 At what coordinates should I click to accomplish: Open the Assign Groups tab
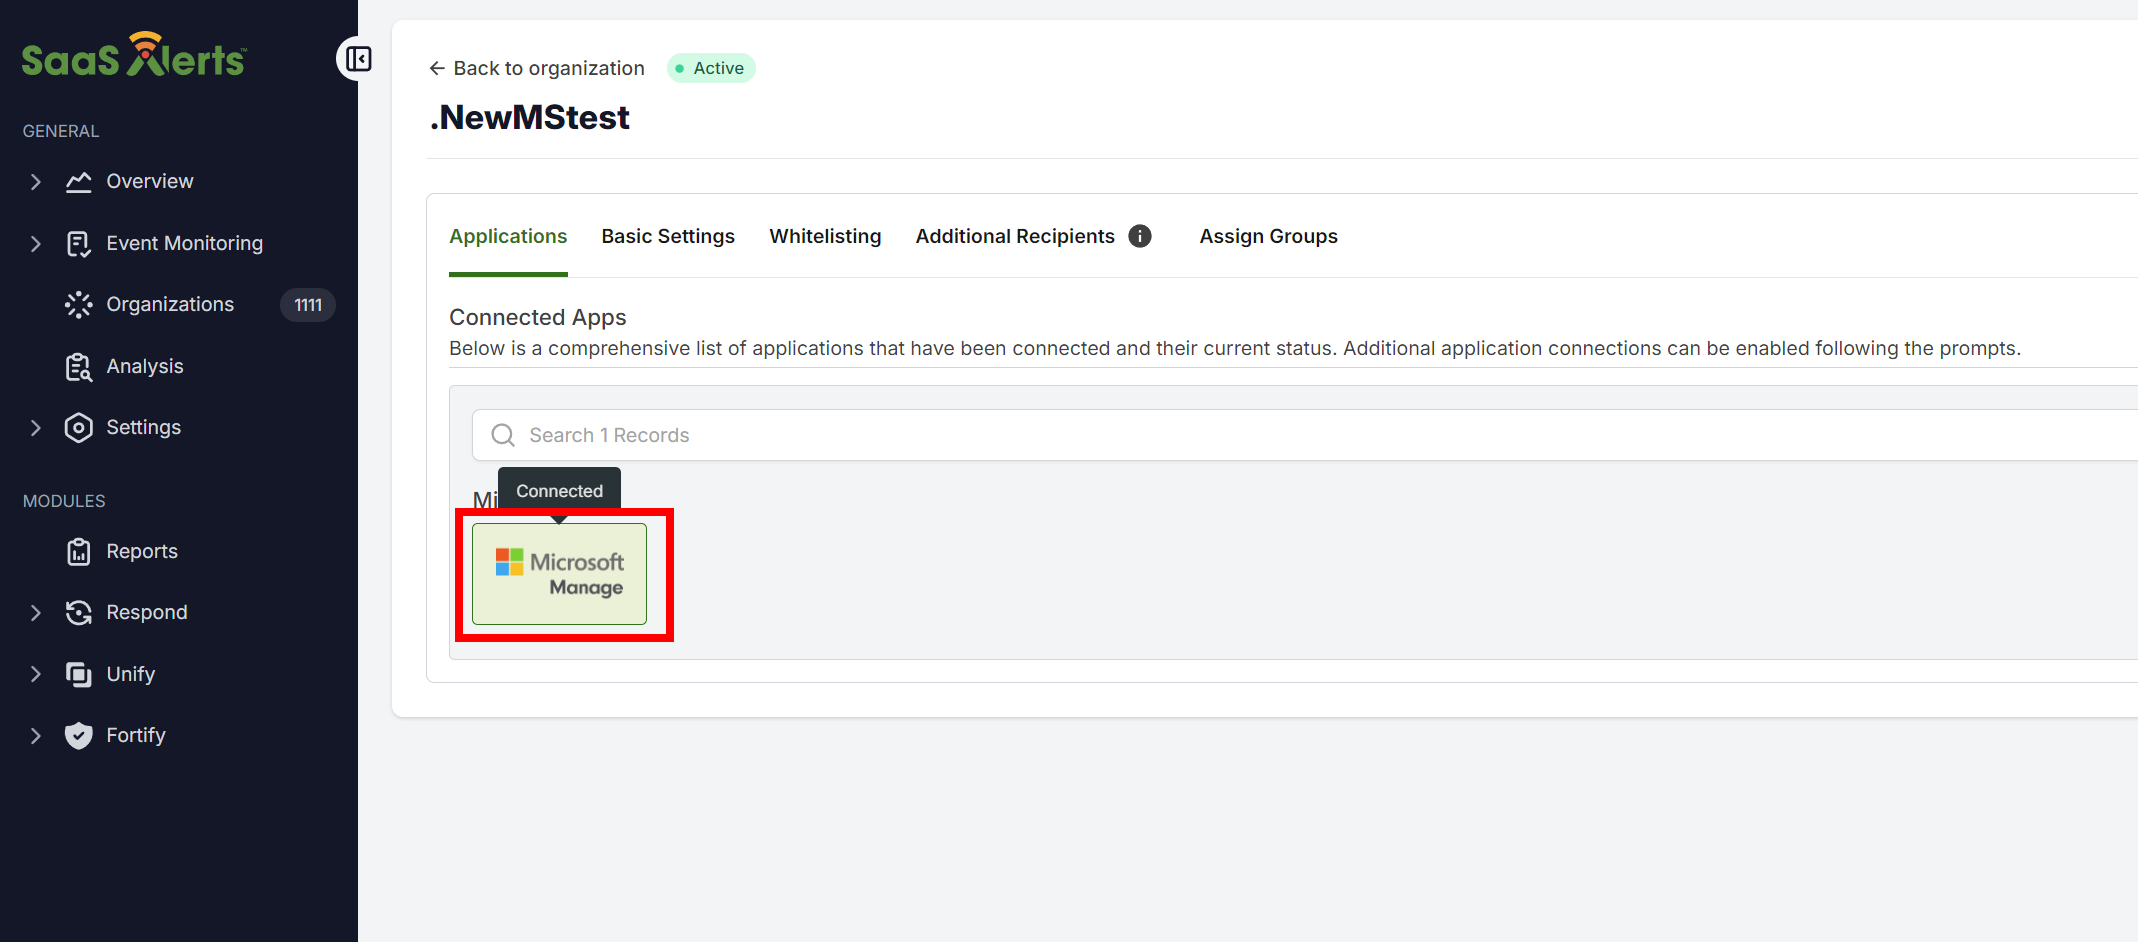[x=1268, y=236]
